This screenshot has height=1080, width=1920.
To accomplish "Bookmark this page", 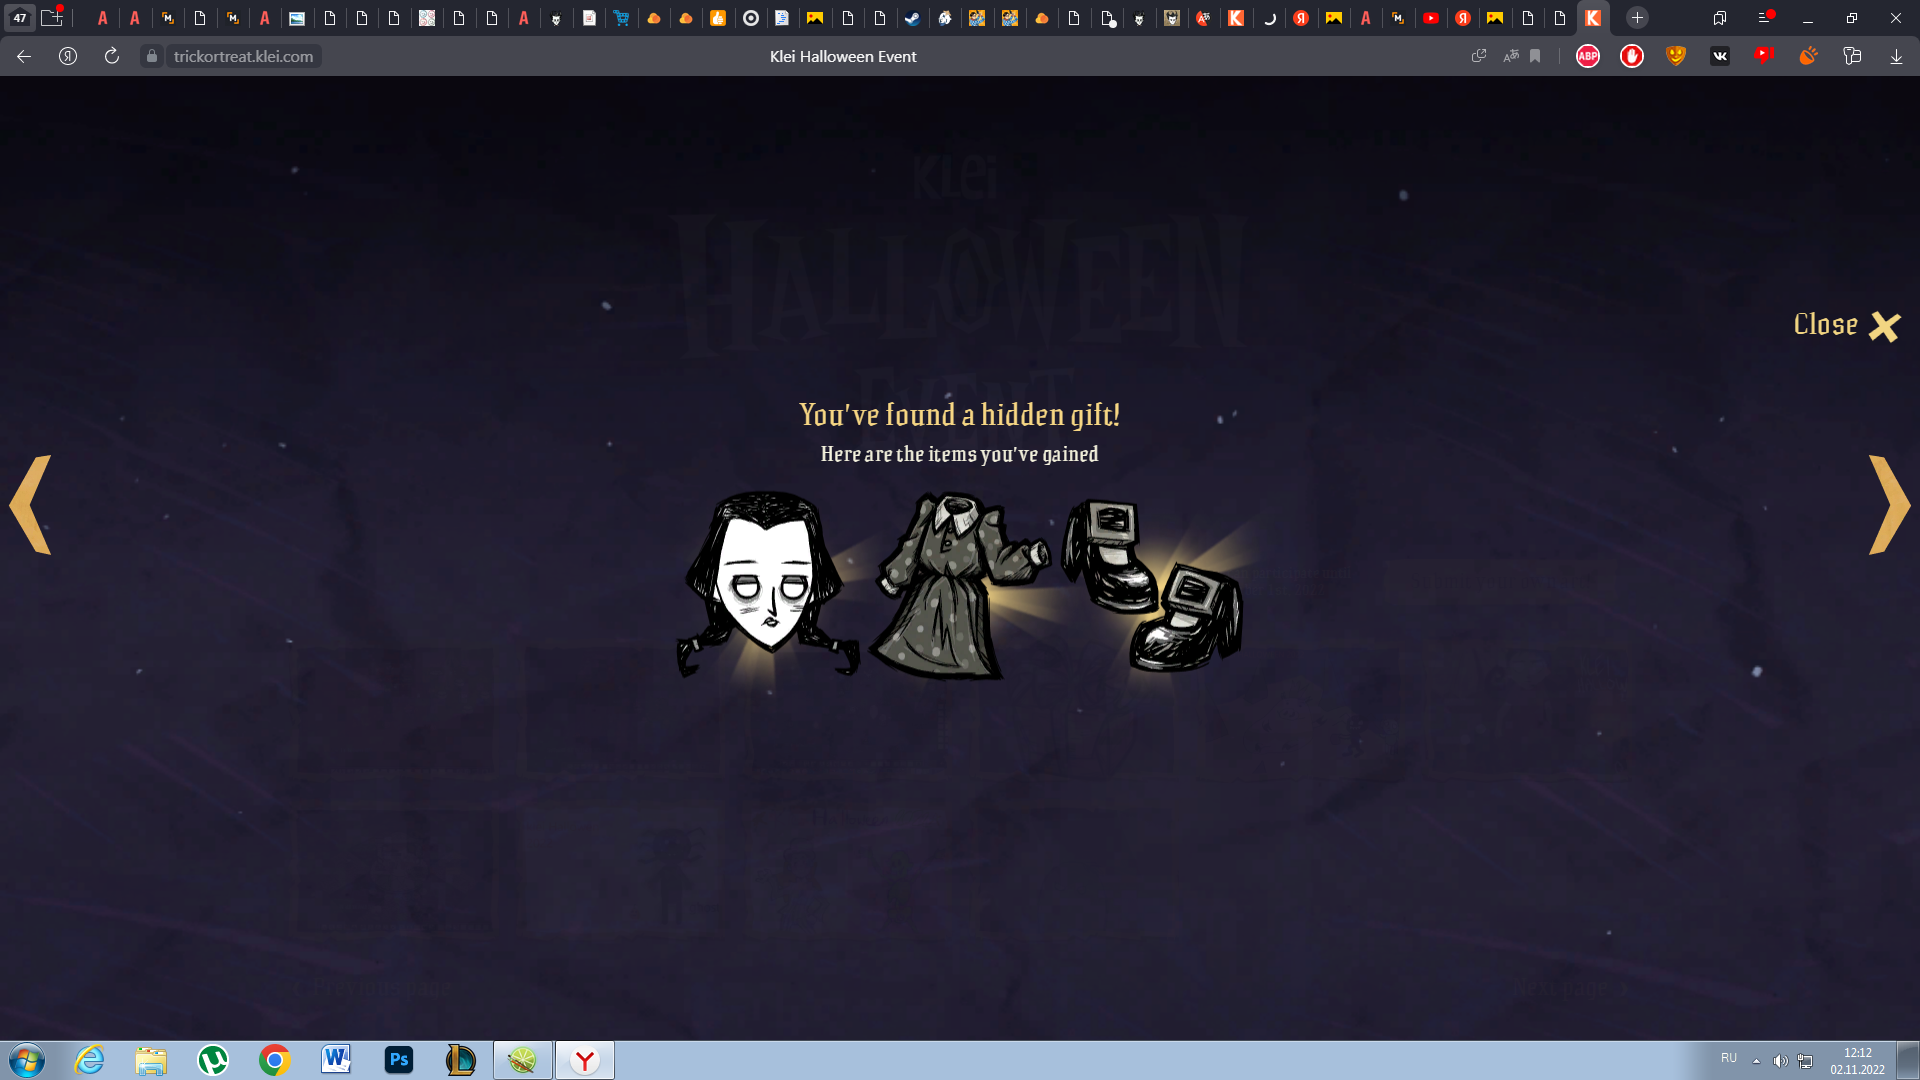I will (x=1535, y=56).
